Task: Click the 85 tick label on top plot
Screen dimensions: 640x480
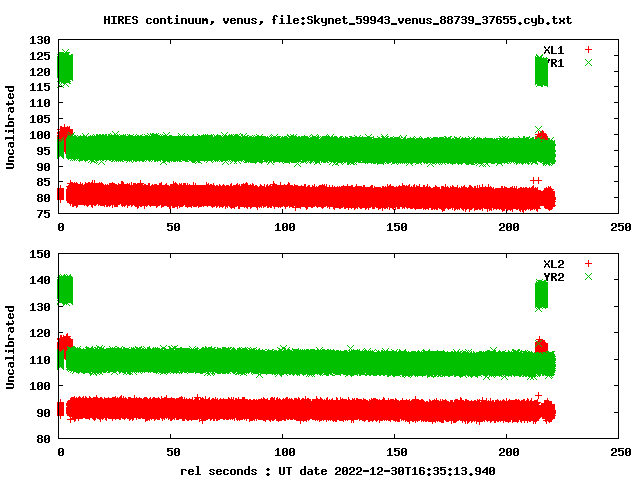Action: pyautogui.click(x=43, y=182)
